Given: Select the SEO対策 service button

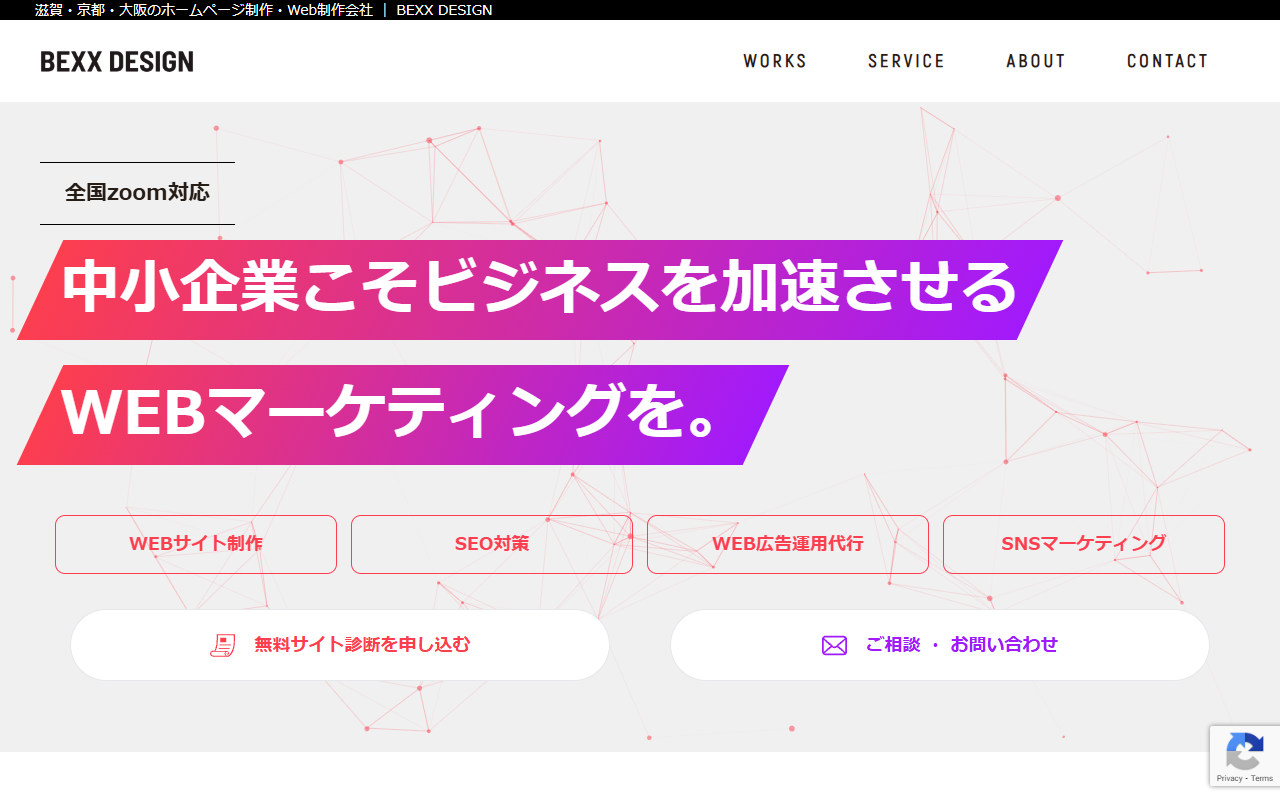Looking at the screenshot, I should pyautogui.click(x=491, y=544).
